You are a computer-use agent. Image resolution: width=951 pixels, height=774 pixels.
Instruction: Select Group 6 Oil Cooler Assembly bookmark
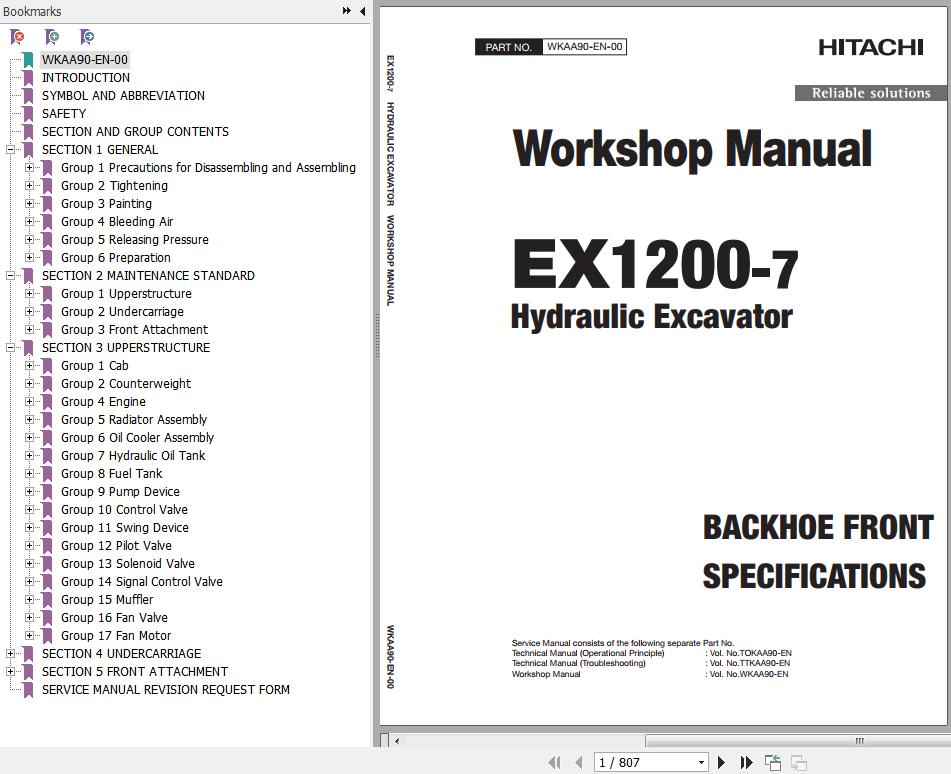click(137, 438)
